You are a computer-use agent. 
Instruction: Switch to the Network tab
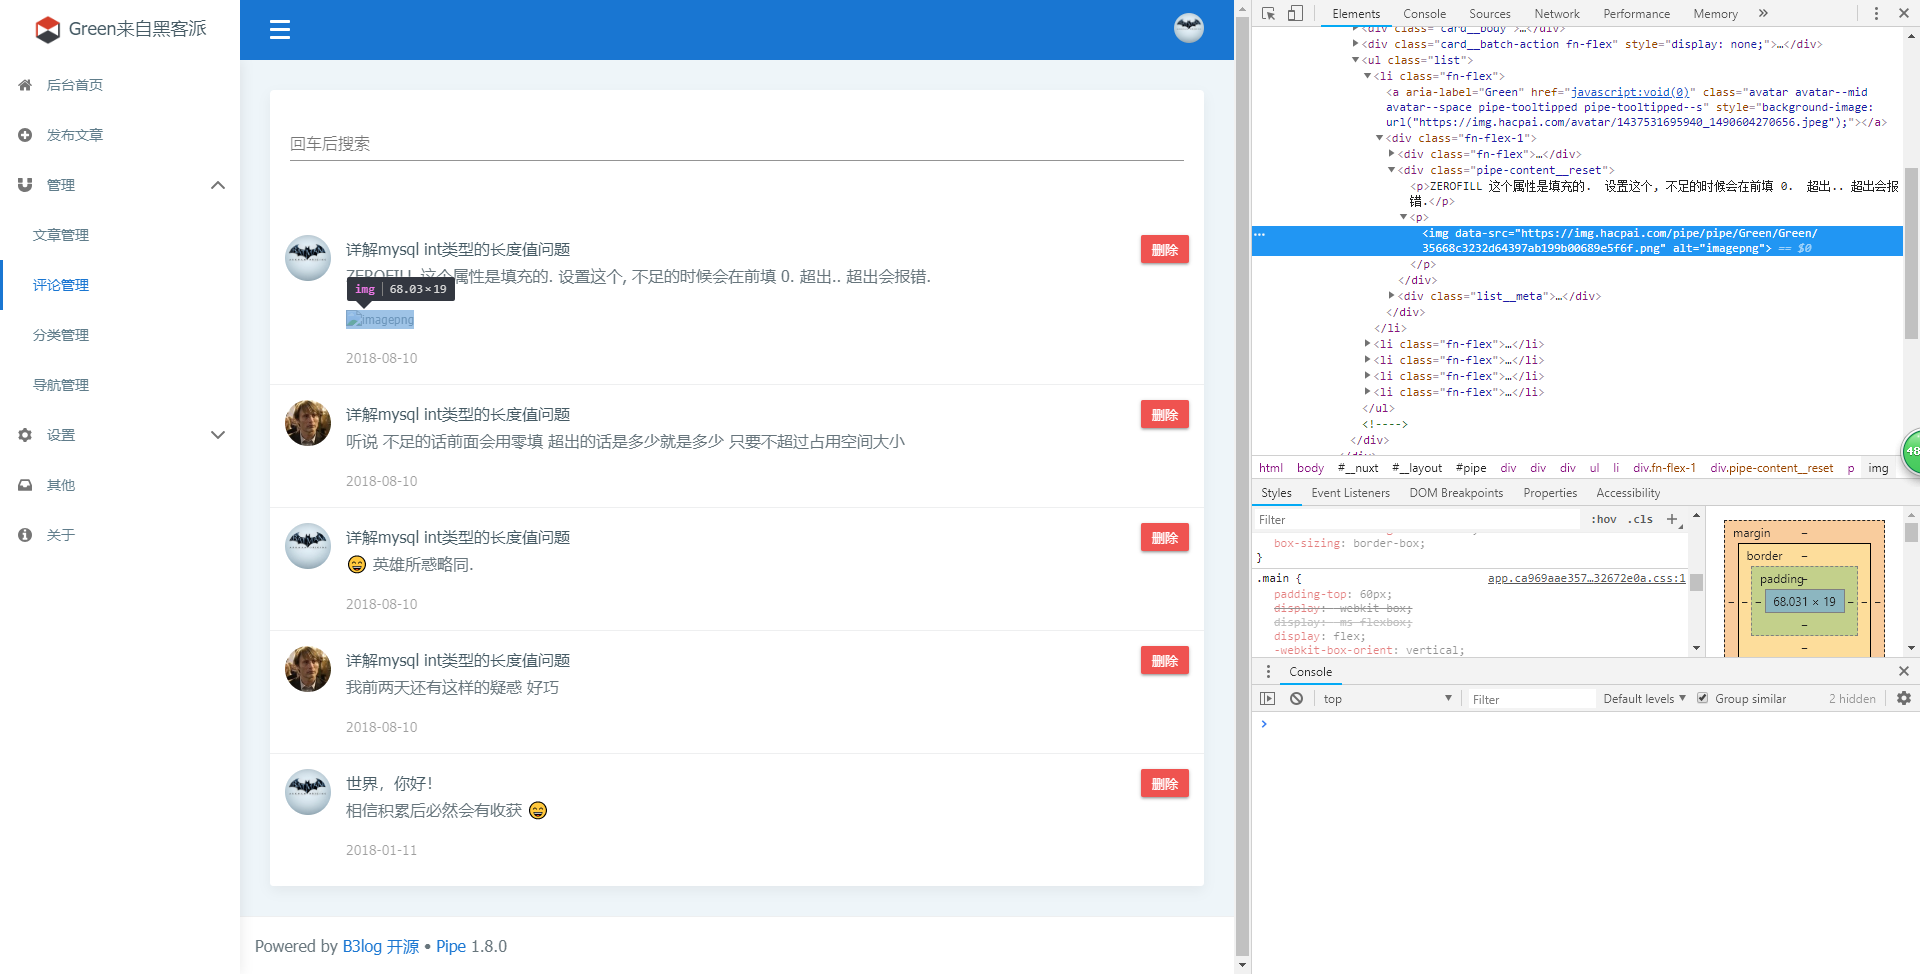pos(1557,13)
